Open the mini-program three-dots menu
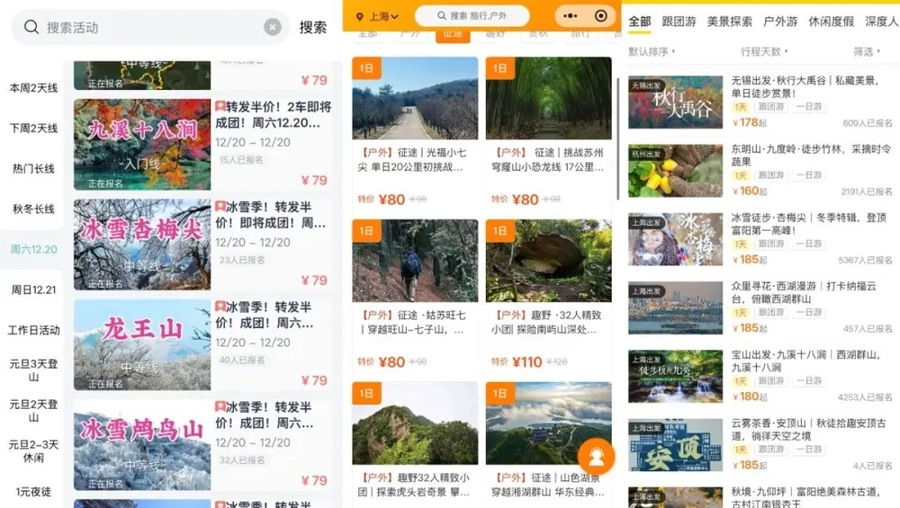900x508 pixels. [568, 16]
